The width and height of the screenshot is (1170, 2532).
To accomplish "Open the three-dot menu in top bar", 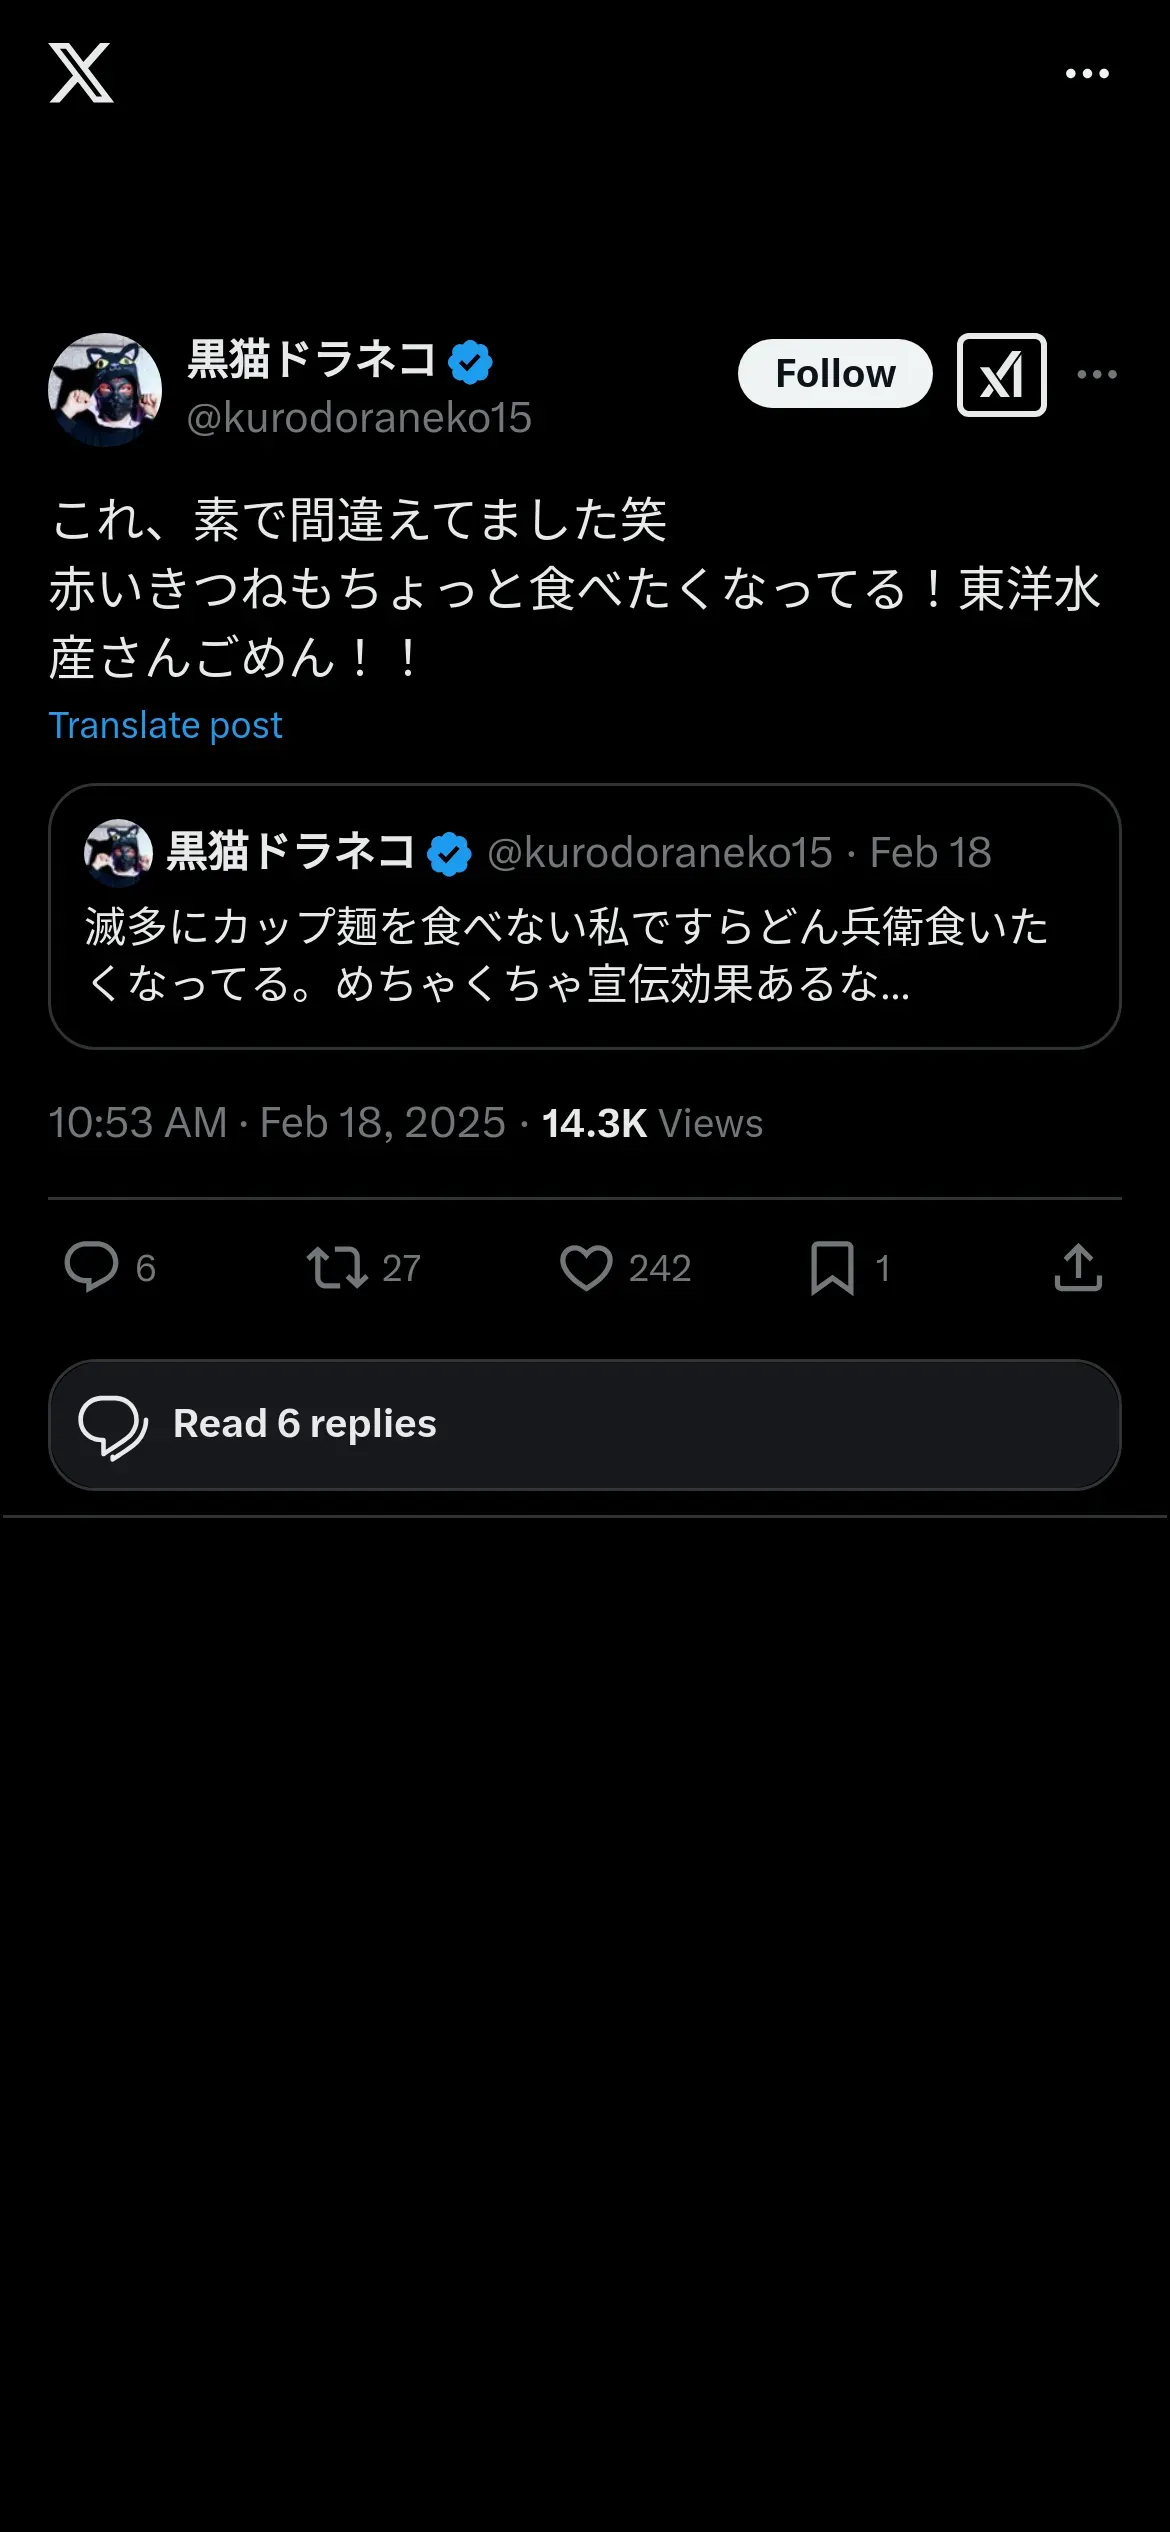I will [x=1087, y=73].
